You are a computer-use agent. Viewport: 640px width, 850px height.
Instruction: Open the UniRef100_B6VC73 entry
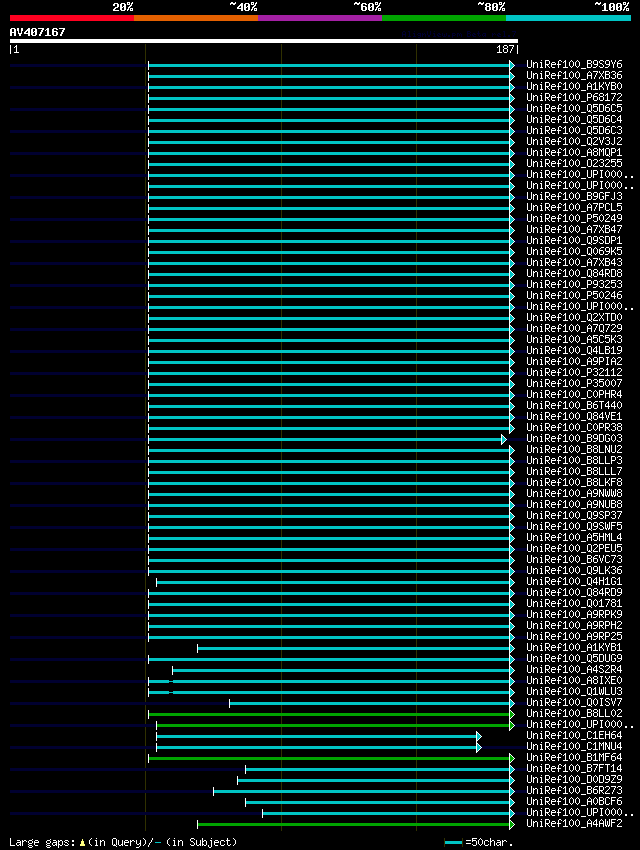pos(574,559)
